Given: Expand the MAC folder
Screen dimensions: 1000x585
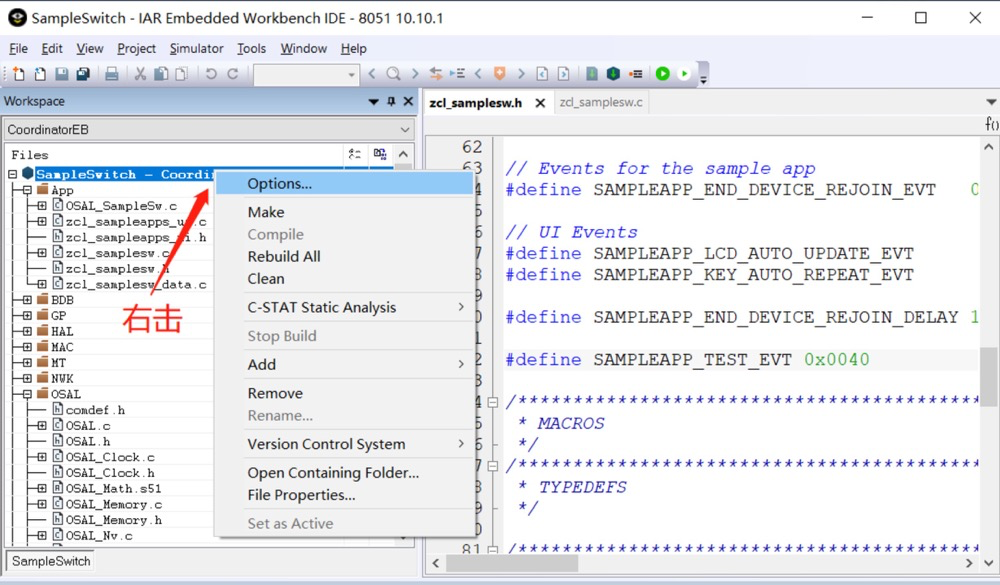Looking at the screenshot, I should pyautogui.click(x=27, y=347).
